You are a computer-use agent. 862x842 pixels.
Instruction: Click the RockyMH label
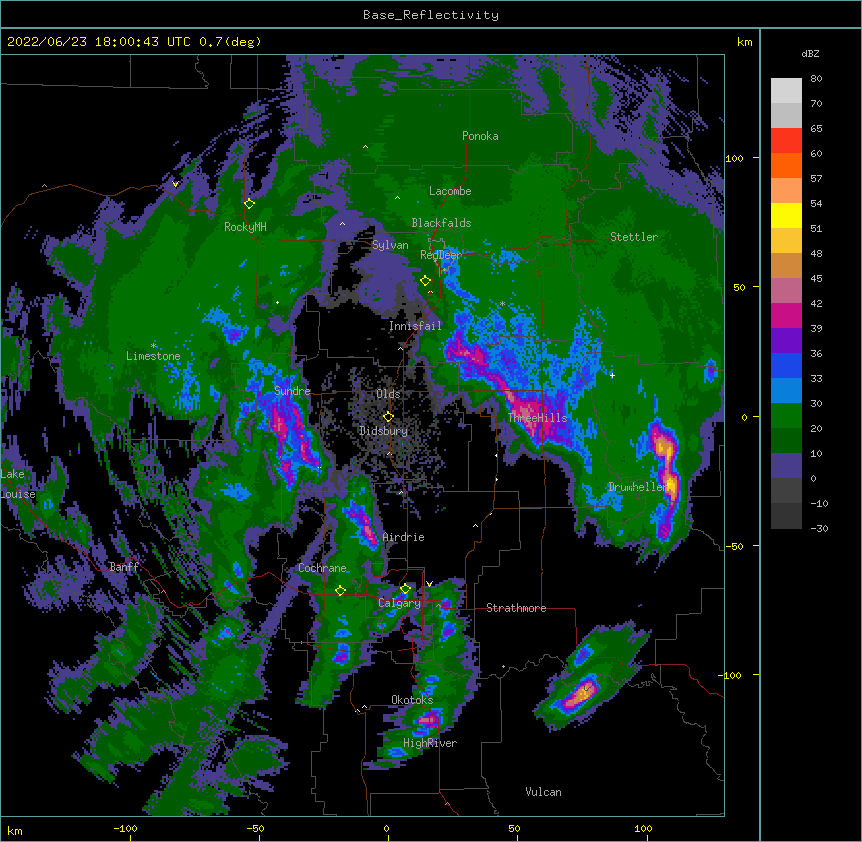(x=245, y=227)
